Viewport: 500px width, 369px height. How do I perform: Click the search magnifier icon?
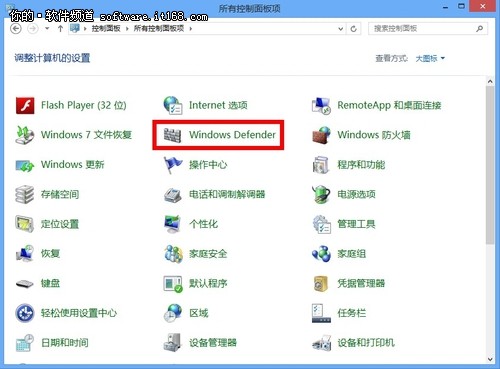click(479, 29)
